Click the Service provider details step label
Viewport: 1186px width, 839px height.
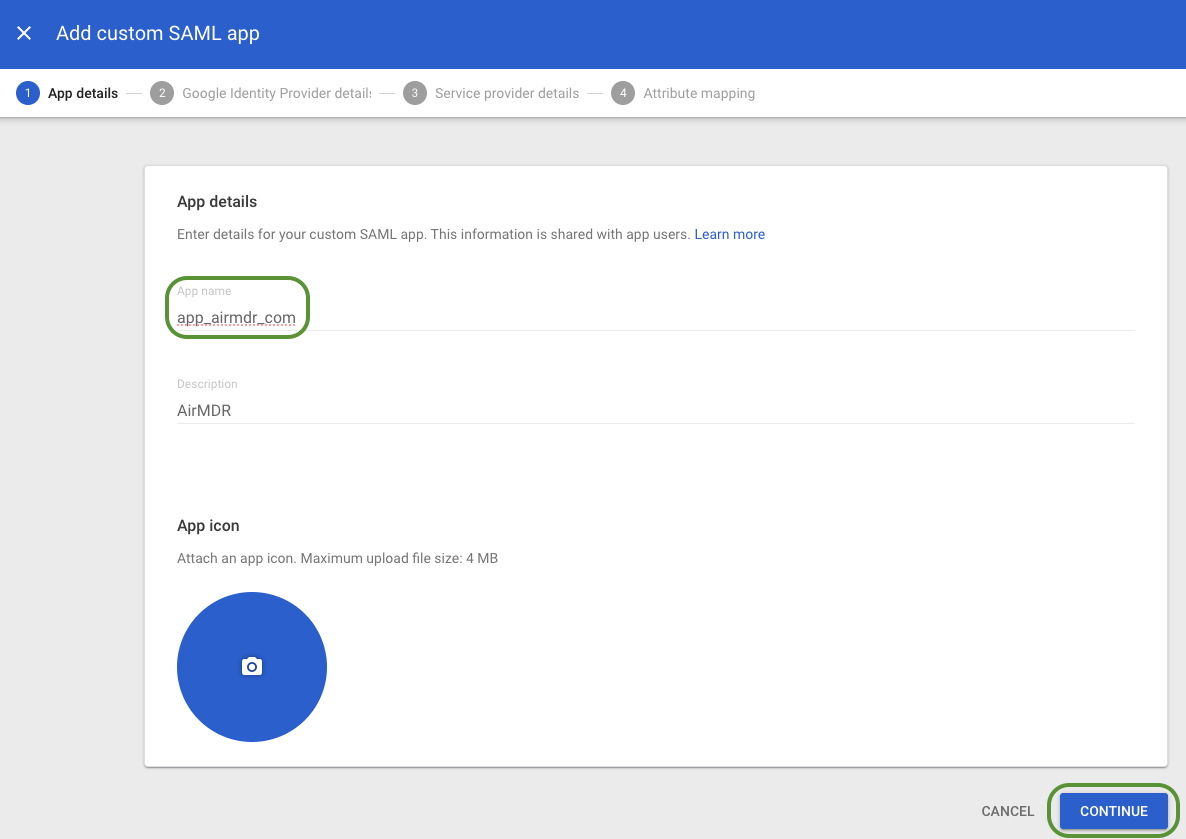click(x=506, y=93)
